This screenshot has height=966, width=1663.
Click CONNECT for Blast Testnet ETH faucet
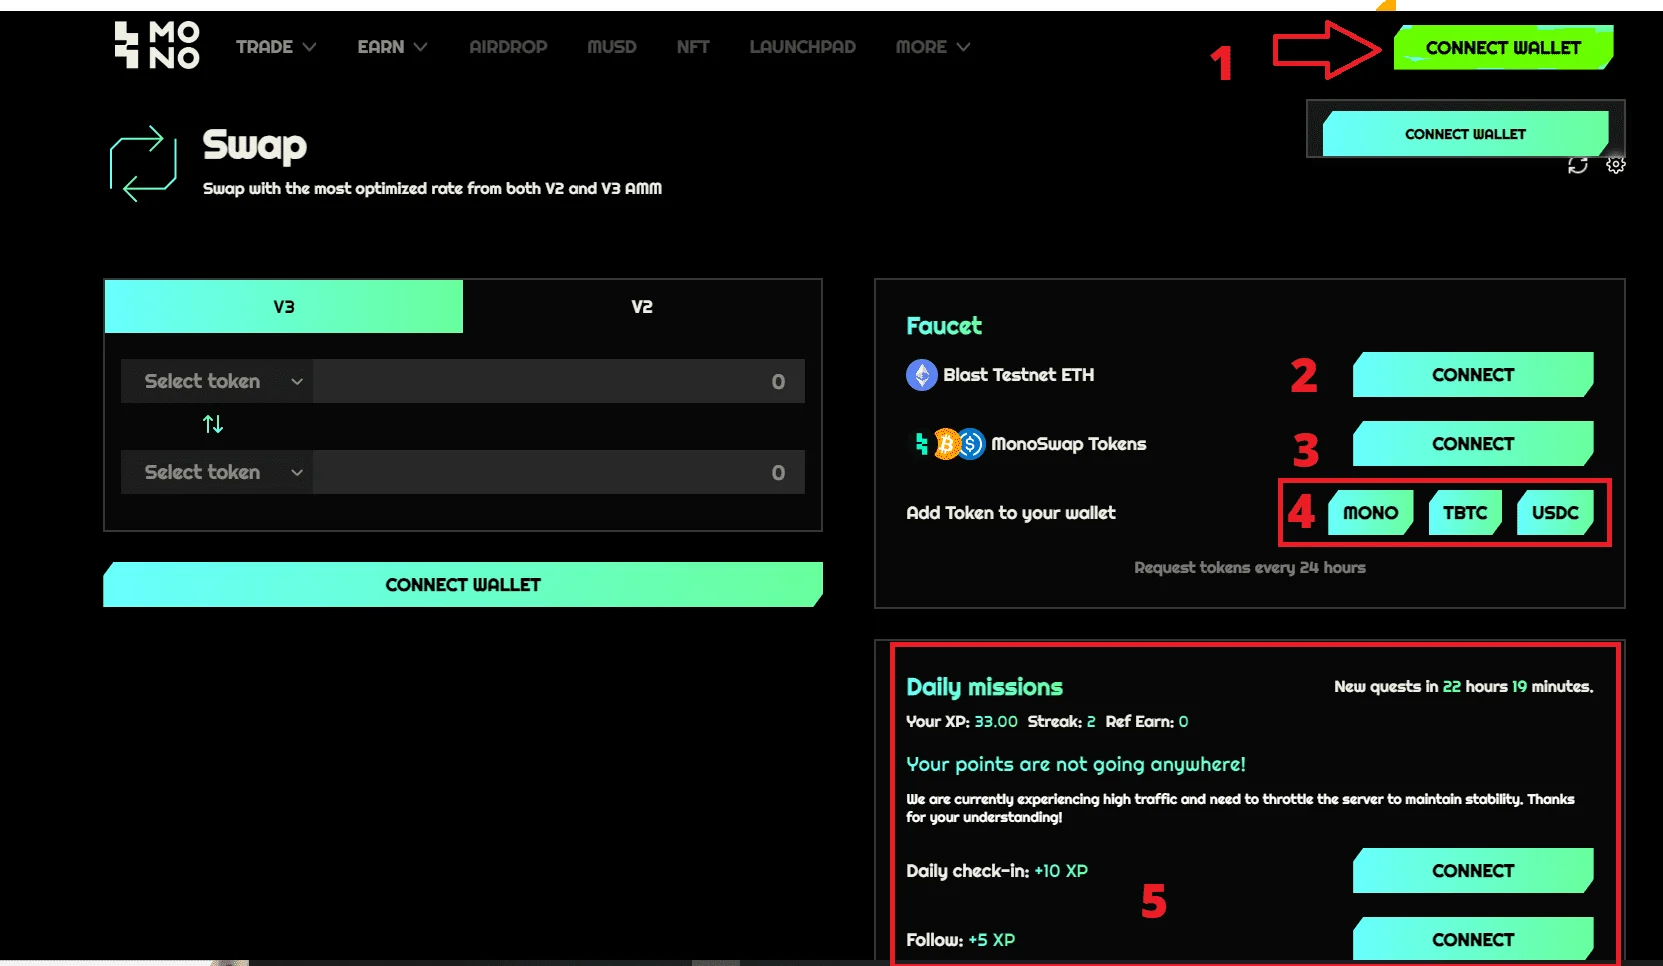point(1473,375)
